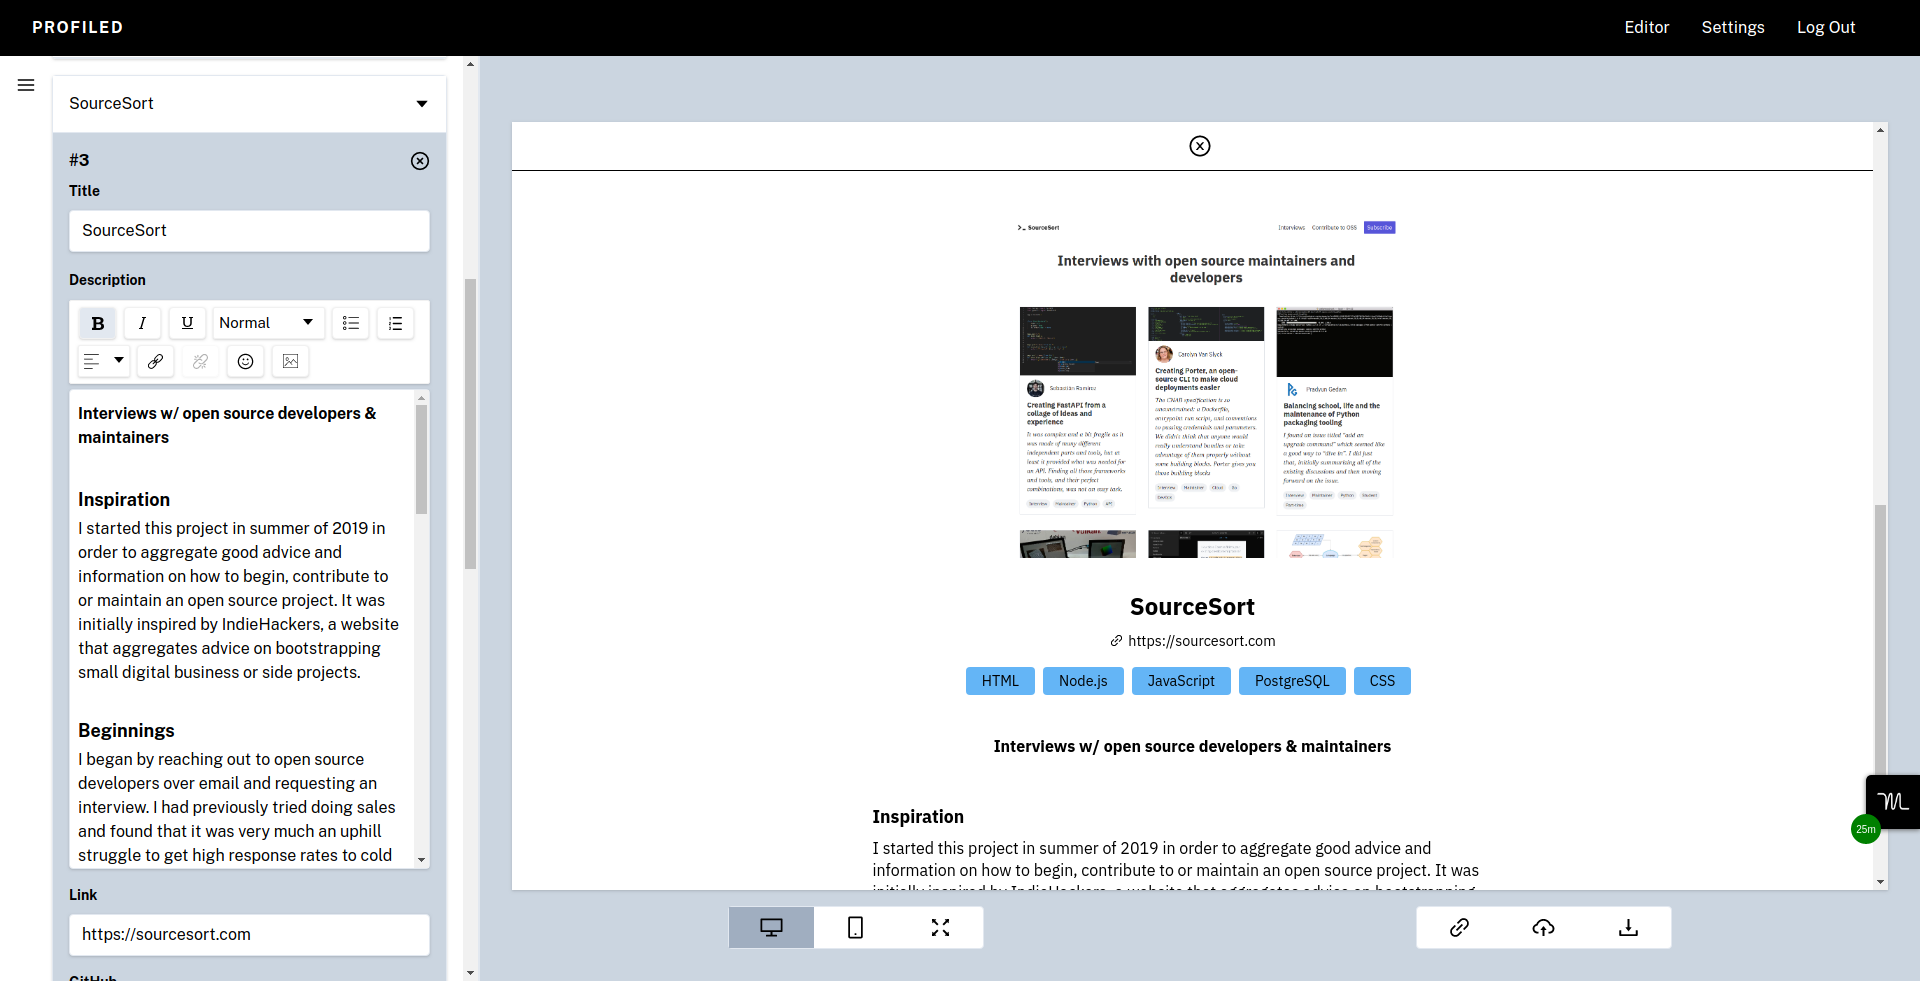Open the text alignment dropdown
This screenshot has width=1920, height=981.
pyautogui.click(x=104, y=361)
